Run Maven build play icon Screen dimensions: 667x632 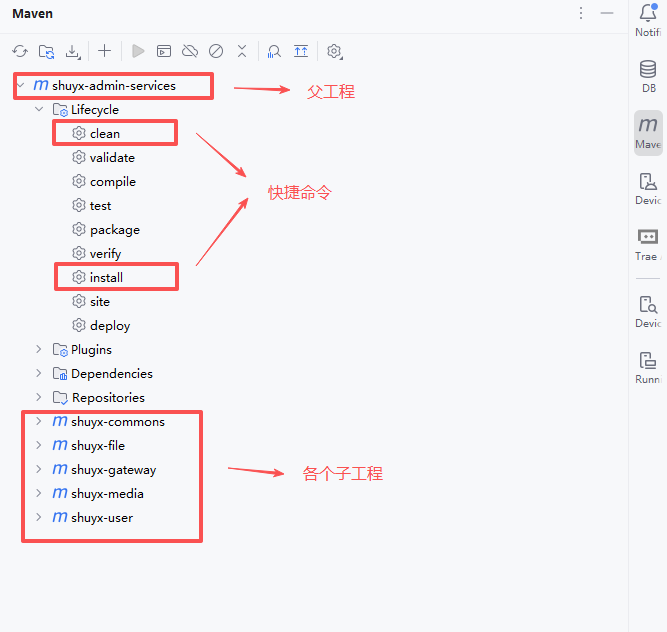point(138,51)
